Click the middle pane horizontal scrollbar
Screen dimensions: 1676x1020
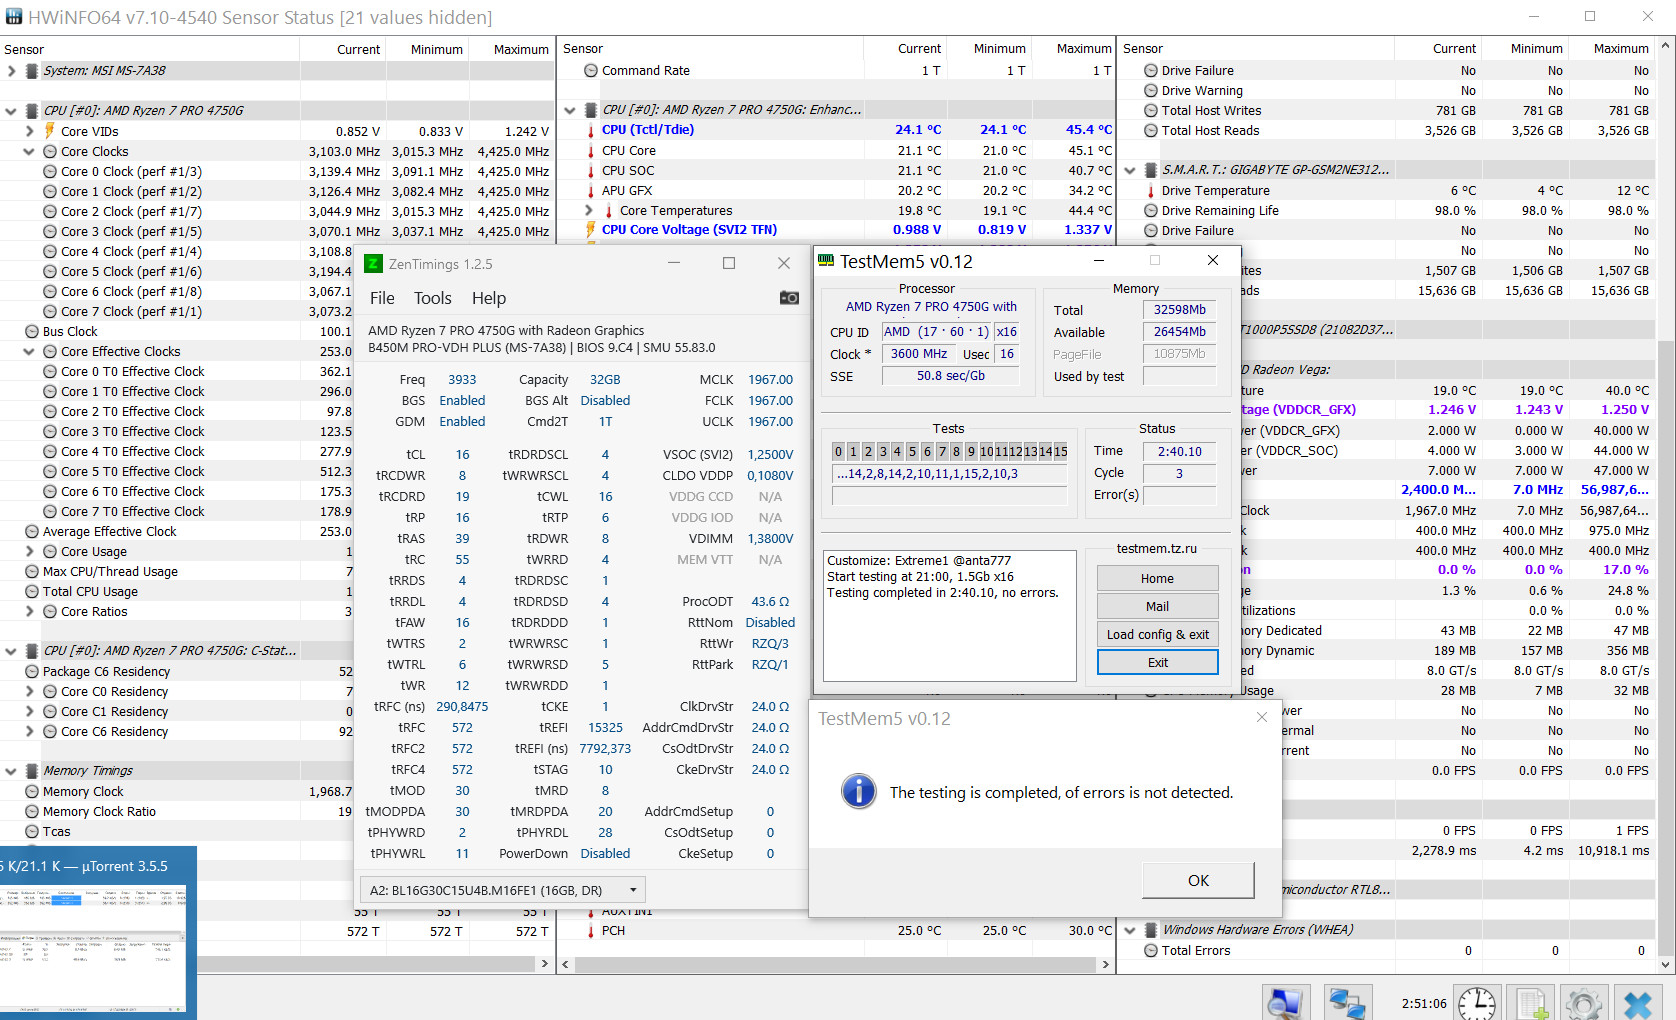click(835, 965)
